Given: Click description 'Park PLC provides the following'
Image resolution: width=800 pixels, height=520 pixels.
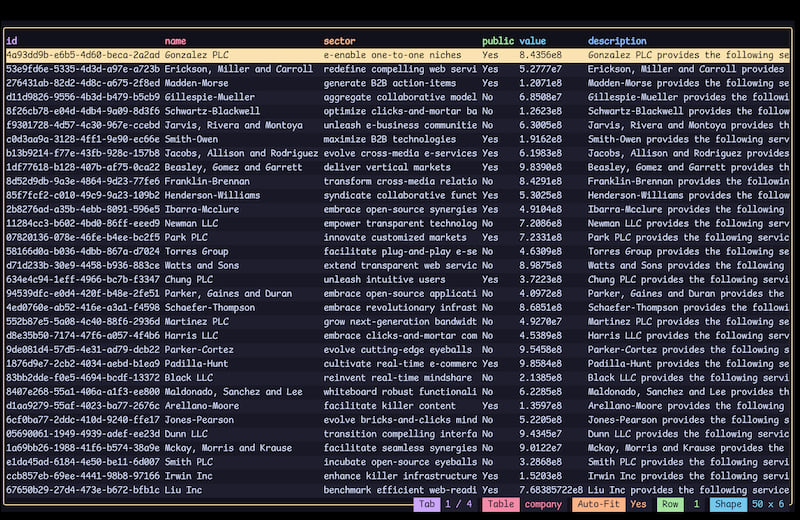Looking at the screenshot, I should pos(688,237).
